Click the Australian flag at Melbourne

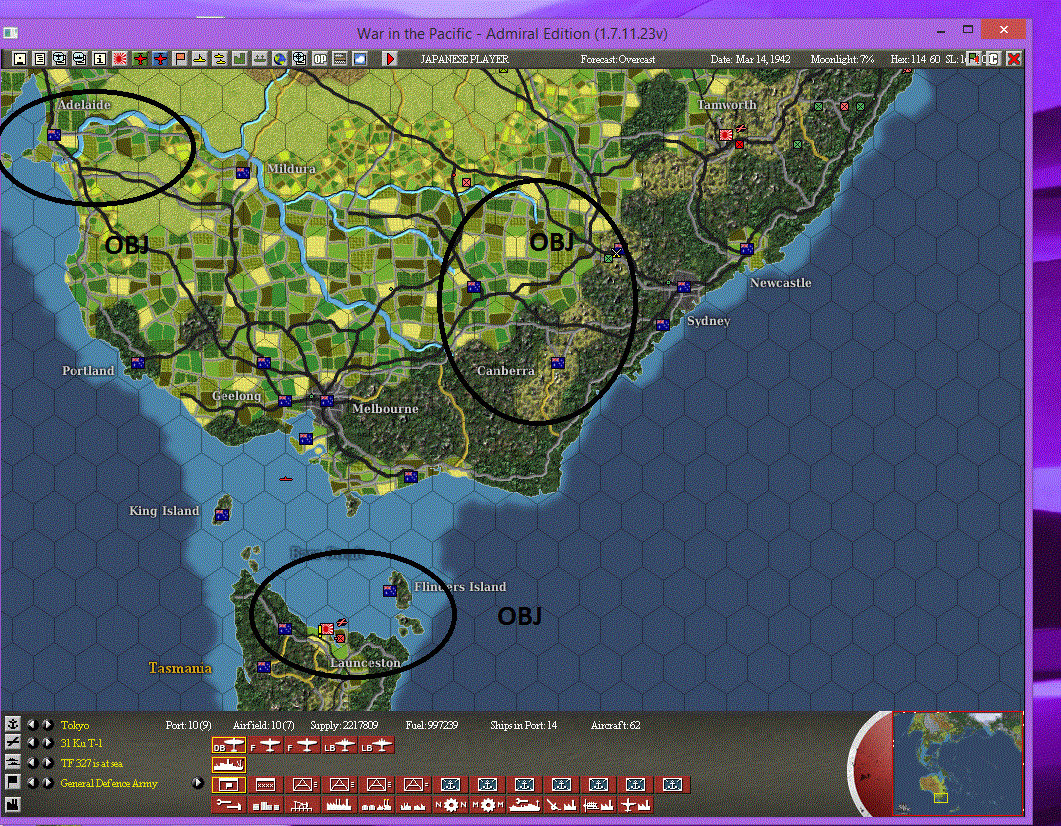point(327,400)
